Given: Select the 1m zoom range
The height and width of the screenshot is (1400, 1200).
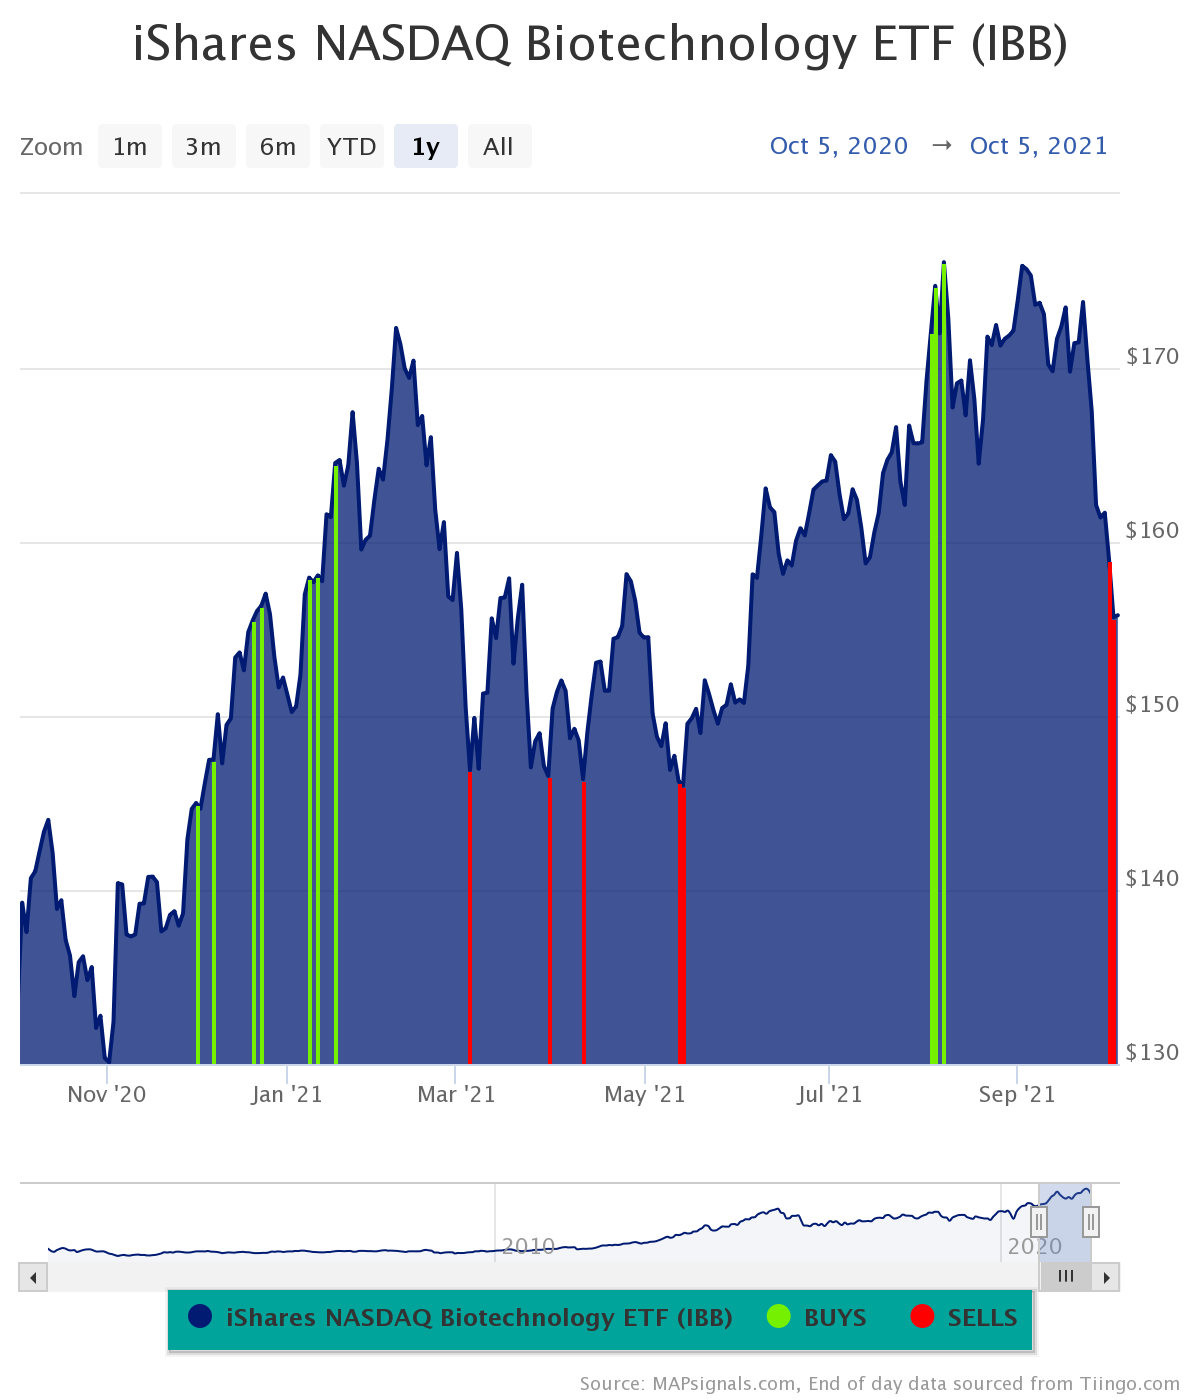Looking at the screenshot, I should [x=130, y=146].
